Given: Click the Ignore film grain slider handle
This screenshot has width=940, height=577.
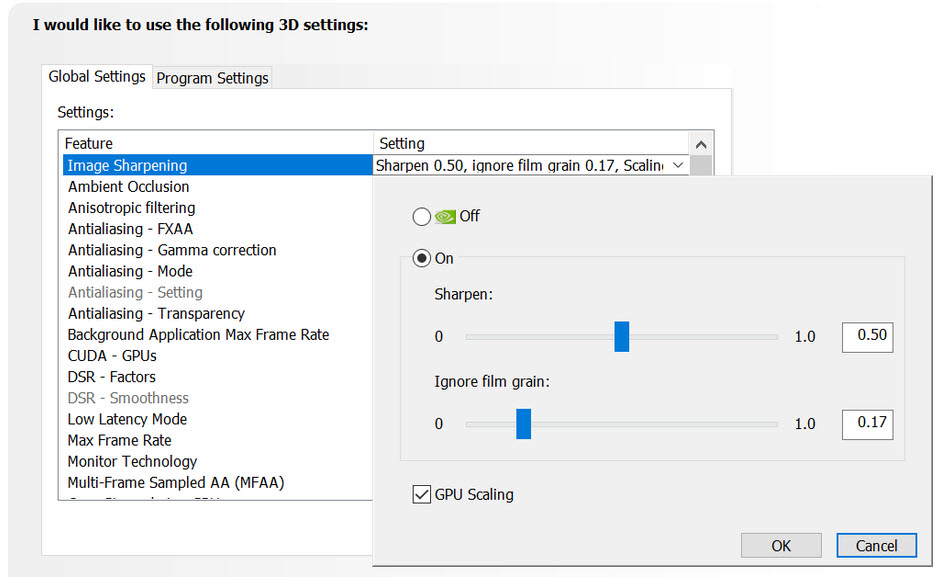Looking at the screenshot, I should tap(523, 423).
